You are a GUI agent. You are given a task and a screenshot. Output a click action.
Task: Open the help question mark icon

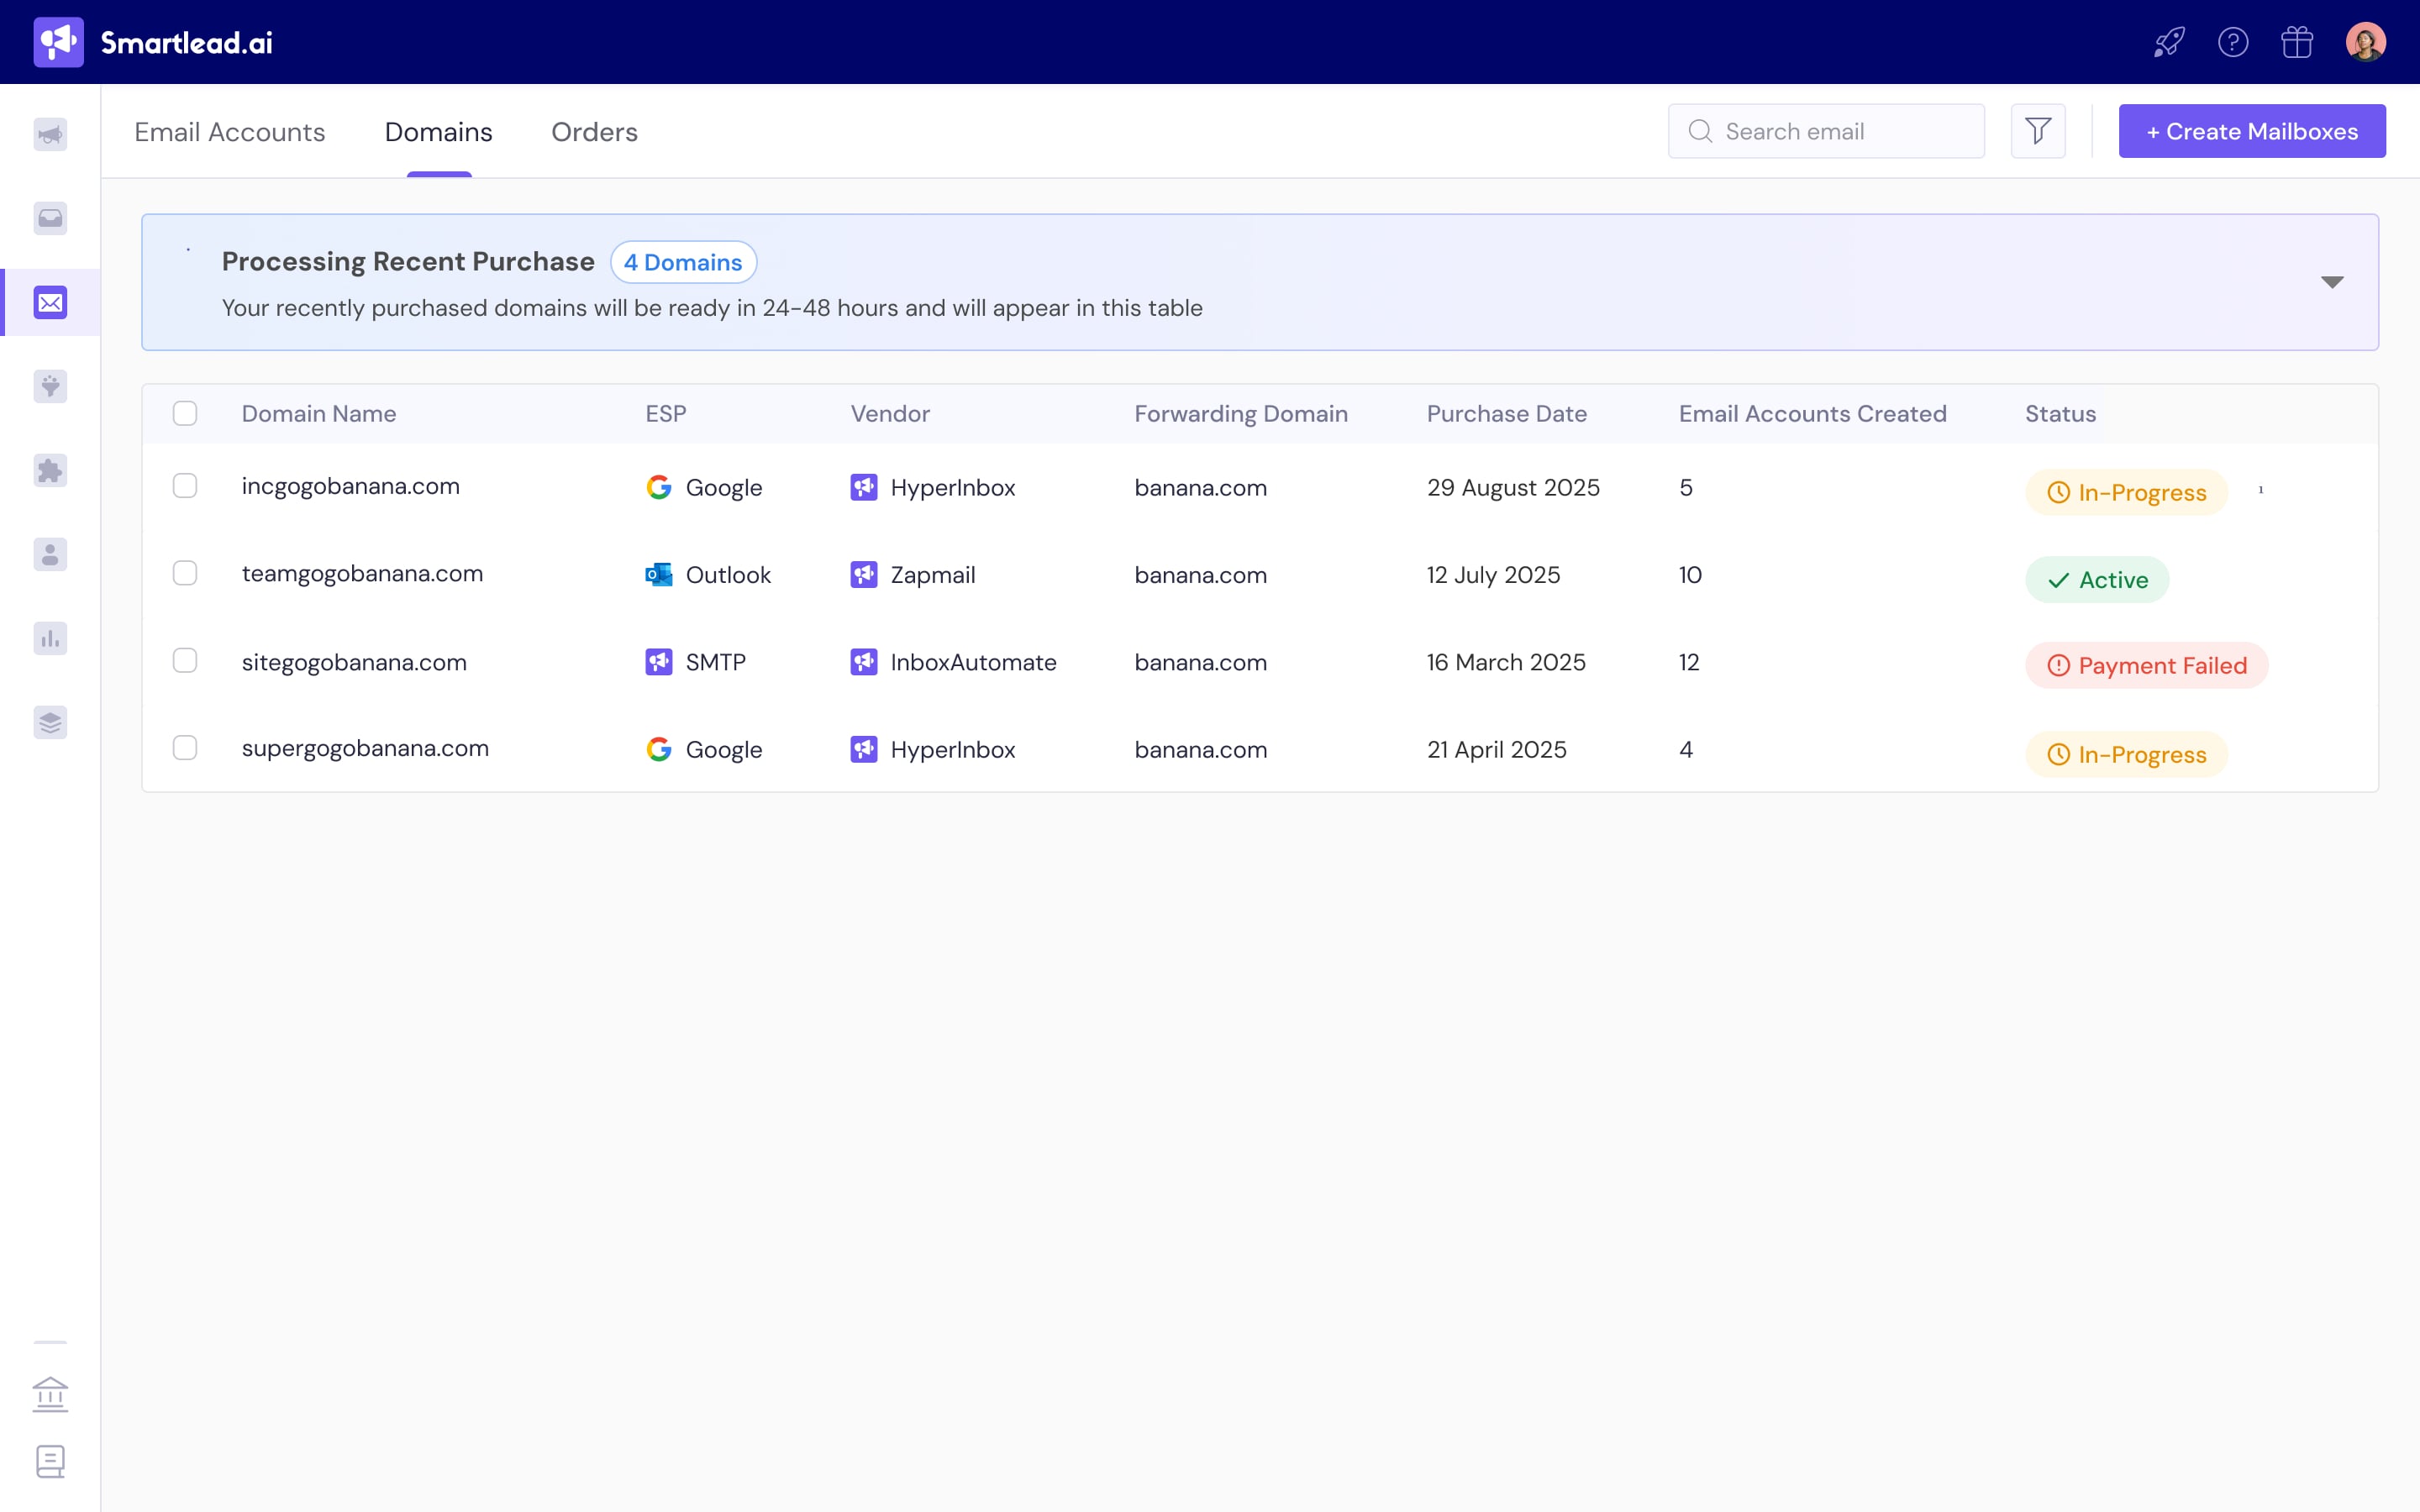[2232, 42]
